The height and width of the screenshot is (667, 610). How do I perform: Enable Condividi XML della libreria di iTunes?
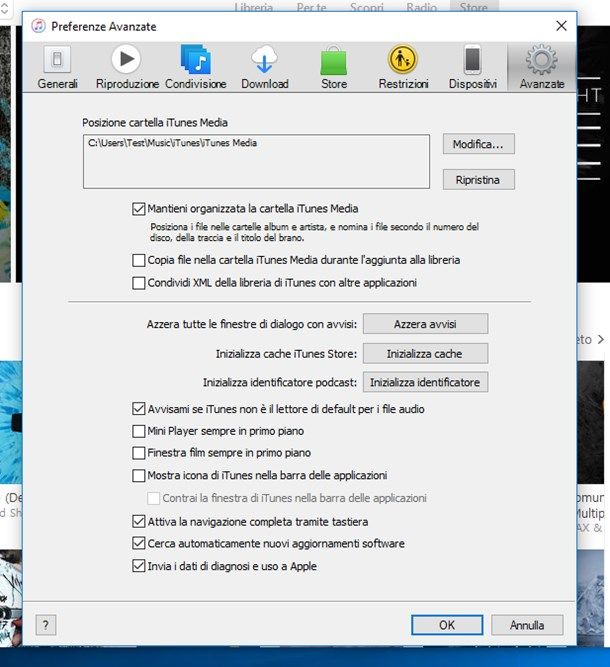(x=139, y=283)
